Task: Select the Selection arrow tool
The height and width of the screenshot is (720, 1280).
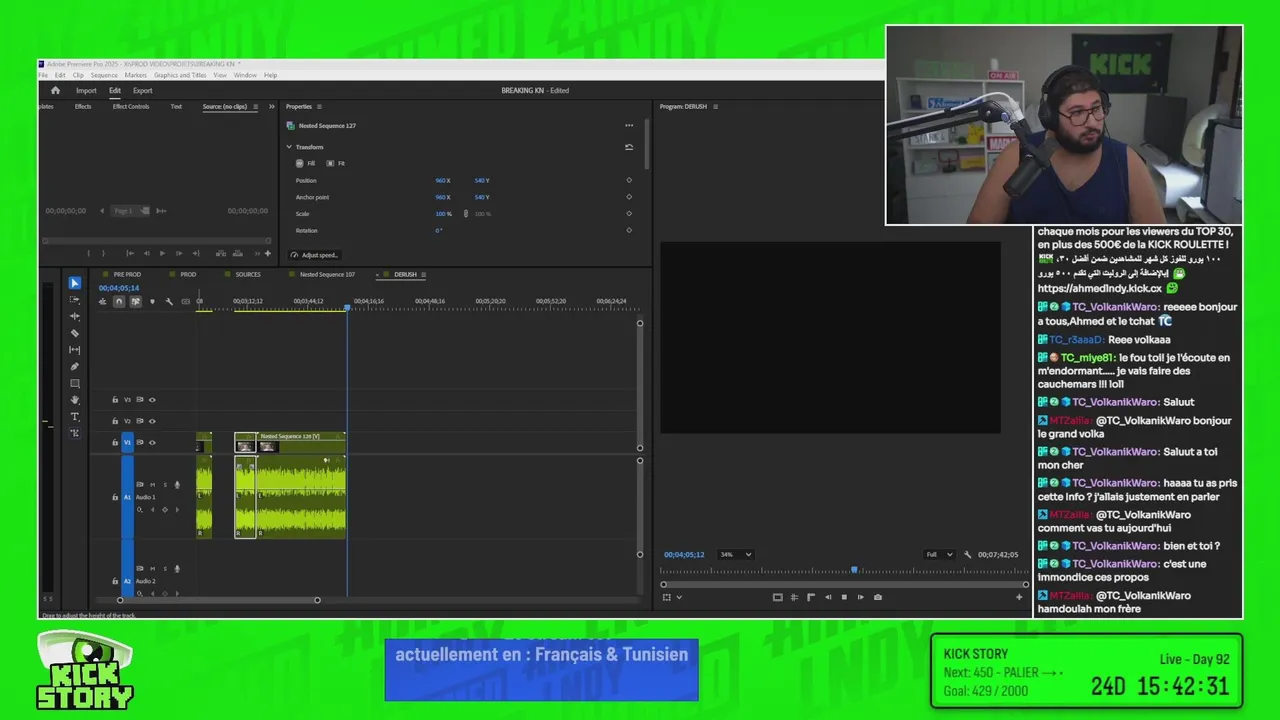Action: pos(74,283)
